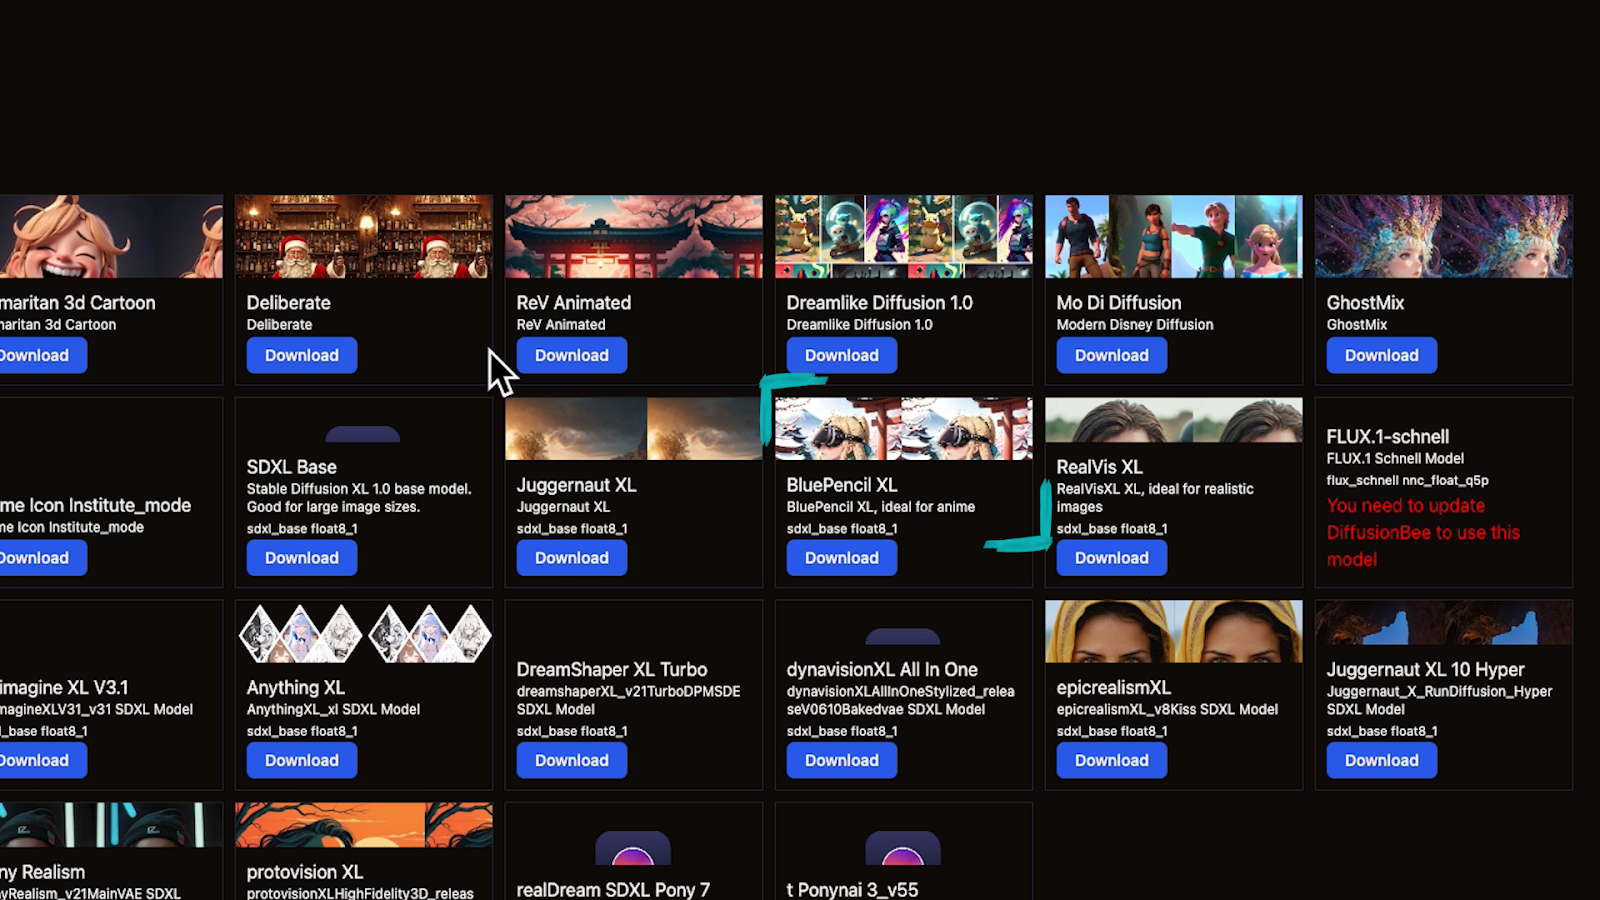This screenshot has height=900, width=1600.
Task: Download Dreamlike Diffusion 1.0 model
Action: pos(842,355)
